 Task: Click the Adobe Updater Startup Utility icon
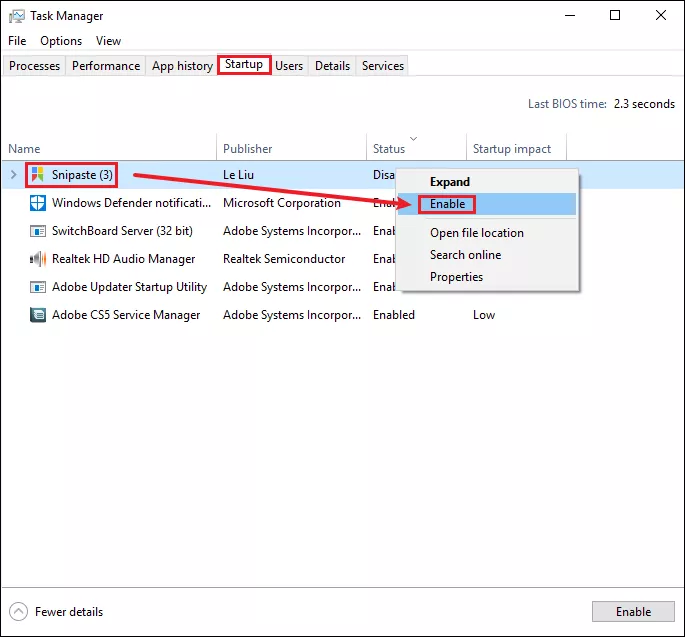tap(38, 287)
